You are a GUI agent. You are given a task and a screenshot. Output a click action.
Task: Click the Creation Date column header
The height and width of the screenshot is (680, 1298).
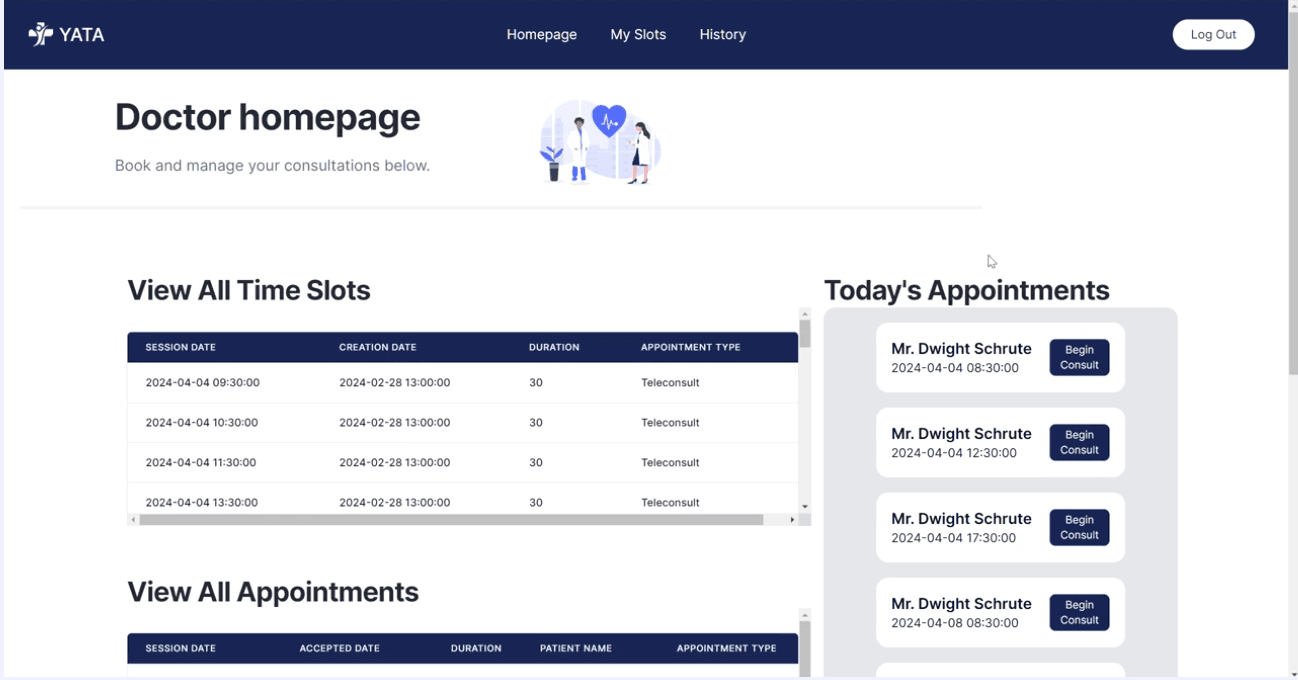378,348
